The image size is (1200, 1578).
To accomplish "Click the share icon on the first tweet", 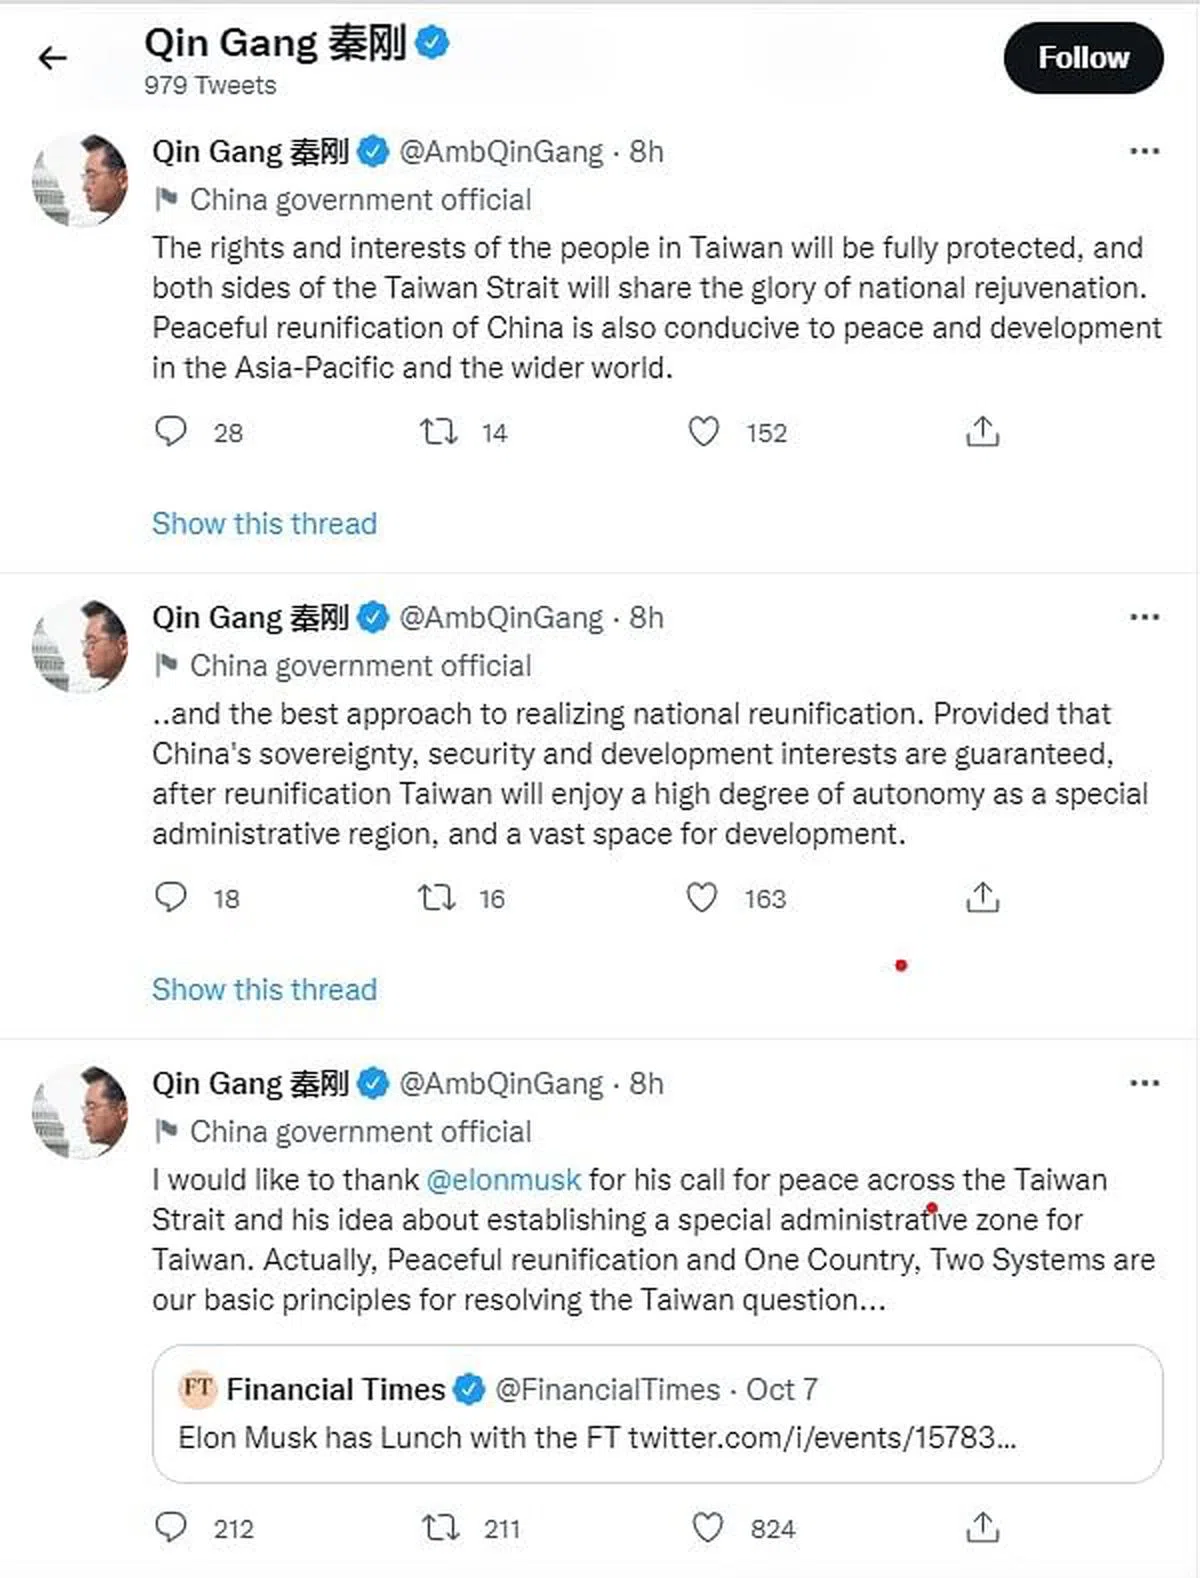I will (983, 431).
